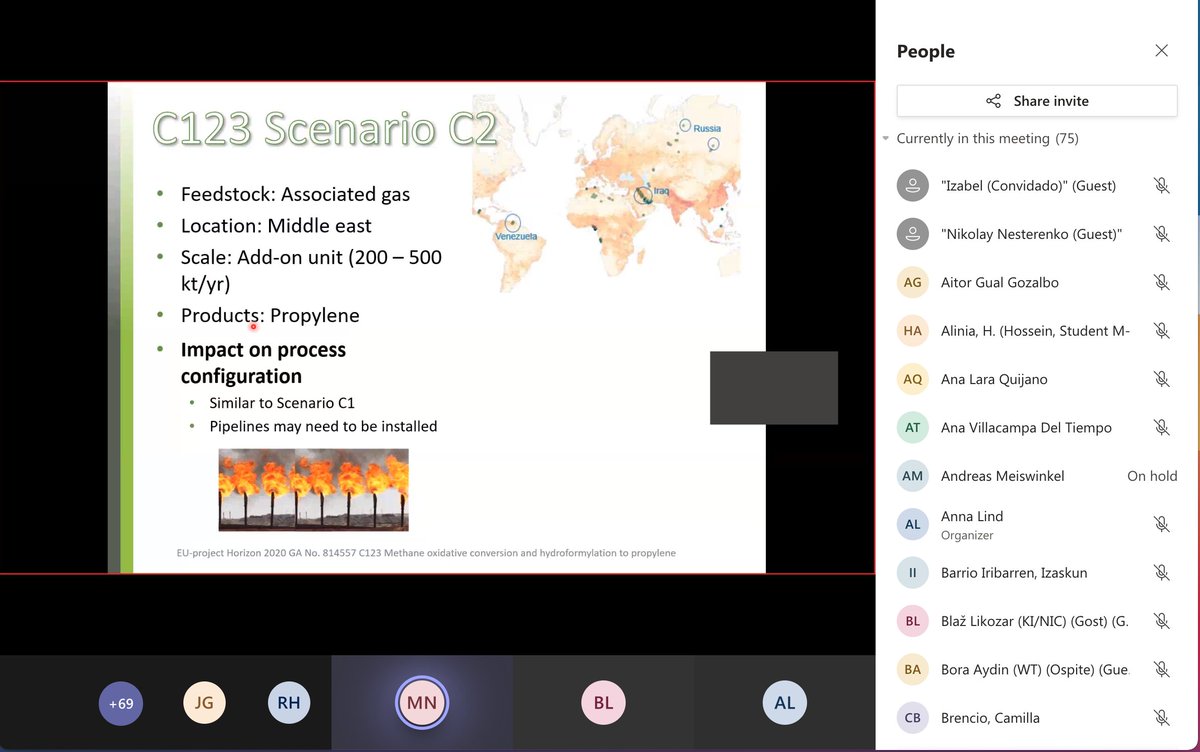Select the BL avatar in the People list

click(x=913, y=621)
